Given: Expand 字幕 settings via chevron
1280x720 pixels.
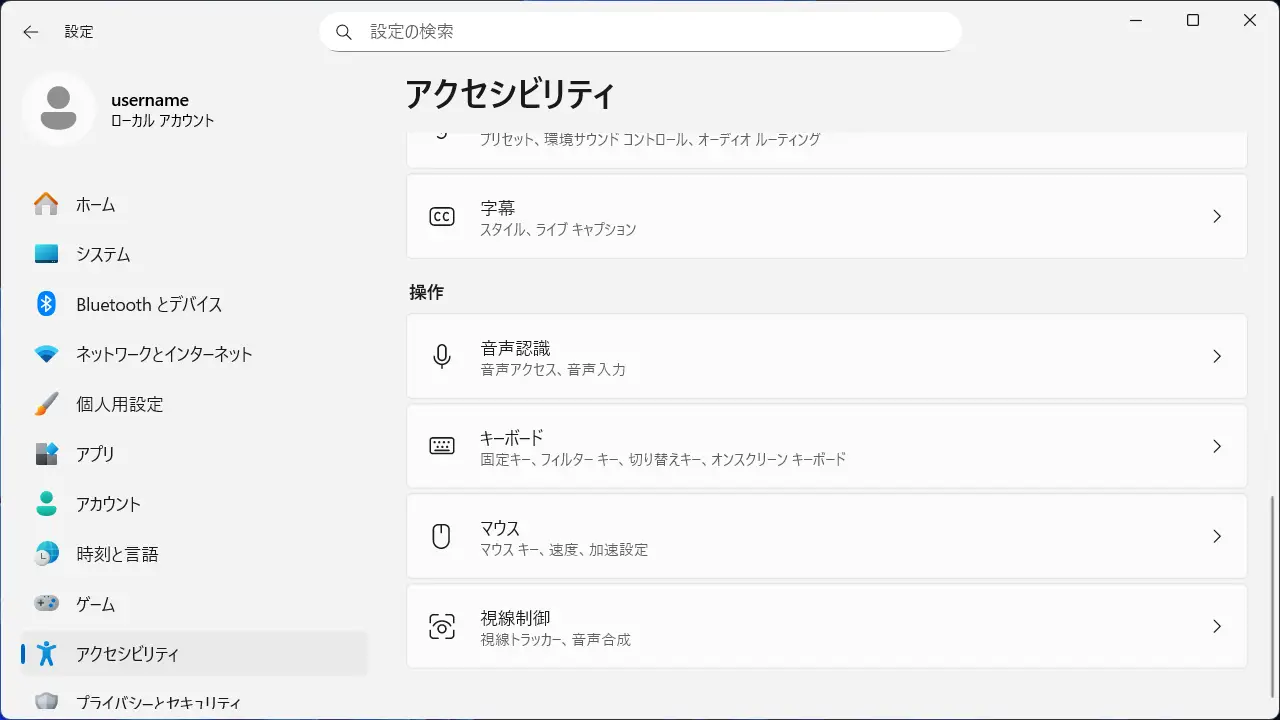Looking at the screenshot, I should pos(1217,217).
